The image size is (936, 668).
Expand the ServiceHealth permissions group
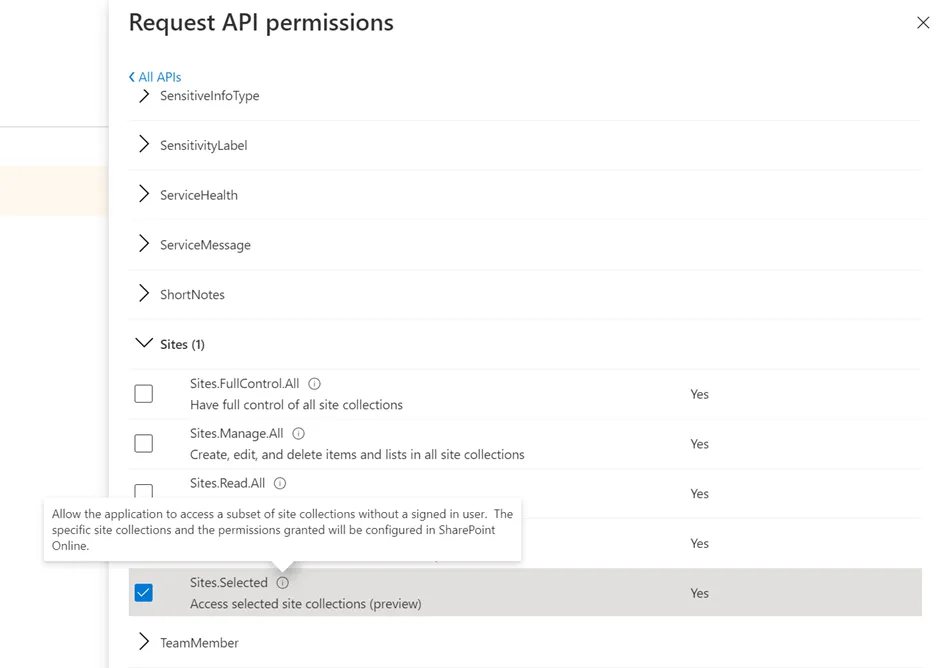(x=144, y=195)
